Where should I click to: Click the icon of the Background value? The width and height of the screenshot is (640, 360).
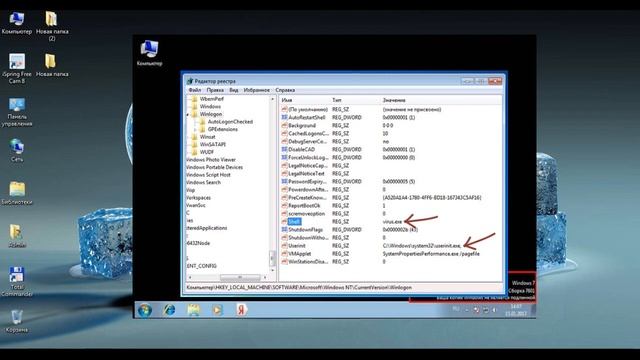284,125
